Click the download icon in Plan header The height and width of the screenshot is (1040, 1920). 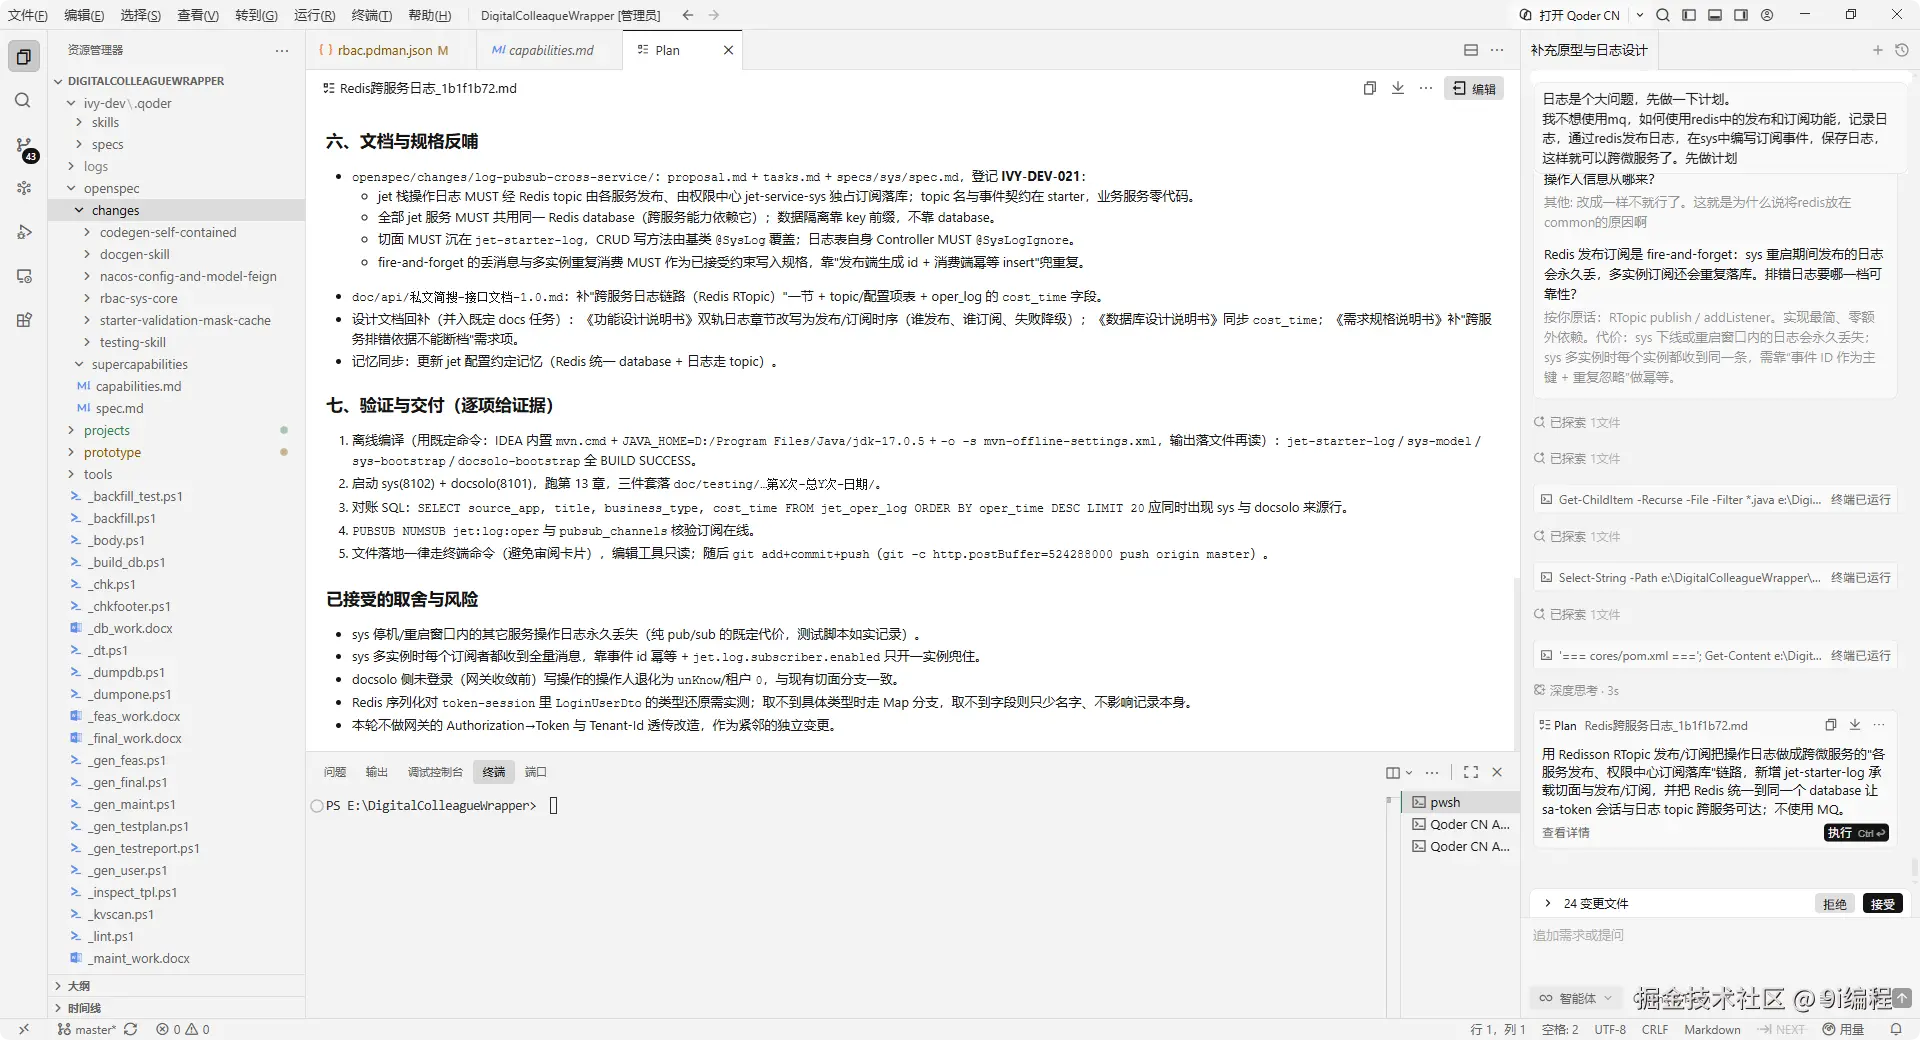click(x=1398, y=88)
